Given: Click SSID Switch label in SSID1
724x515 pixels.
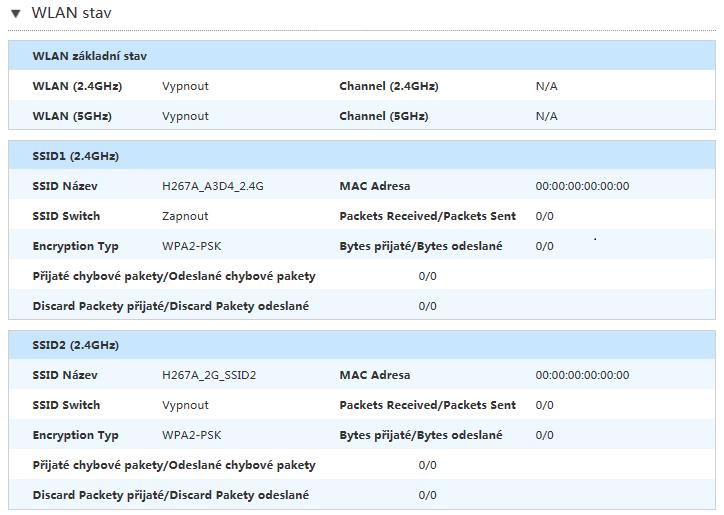Looking at the screenshot, I should pyautogui.click(x=66, y=216).
